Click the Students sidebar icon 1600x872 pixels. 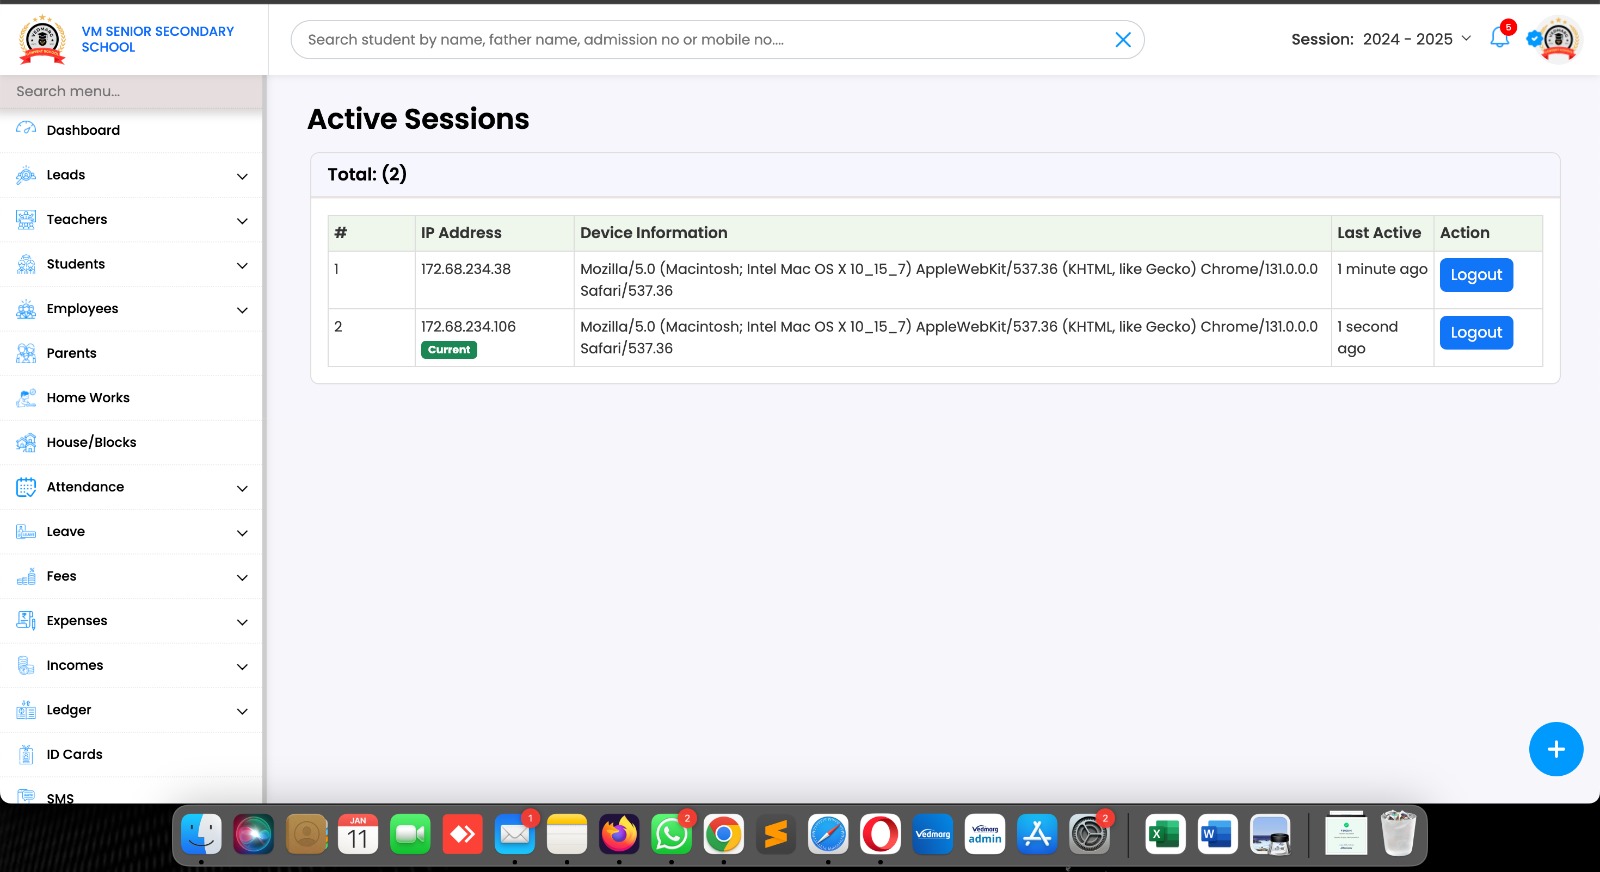pos(26,264)
